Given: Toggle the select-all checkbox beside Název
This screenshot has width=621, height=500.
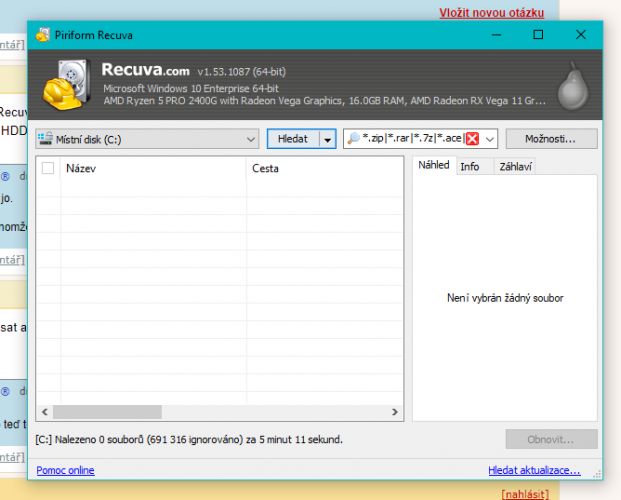Looking at the screenshot, I should tap(48, 168).
